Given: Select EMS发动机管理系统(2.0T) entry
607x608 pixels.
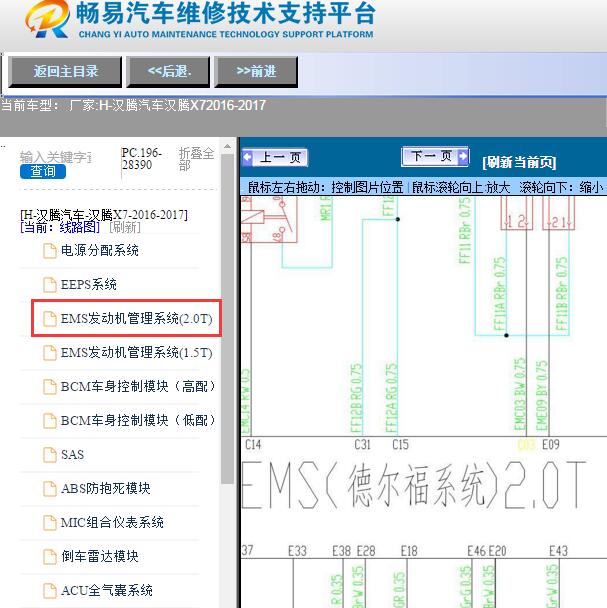Looking at the screenshot, I should [137, 319].
